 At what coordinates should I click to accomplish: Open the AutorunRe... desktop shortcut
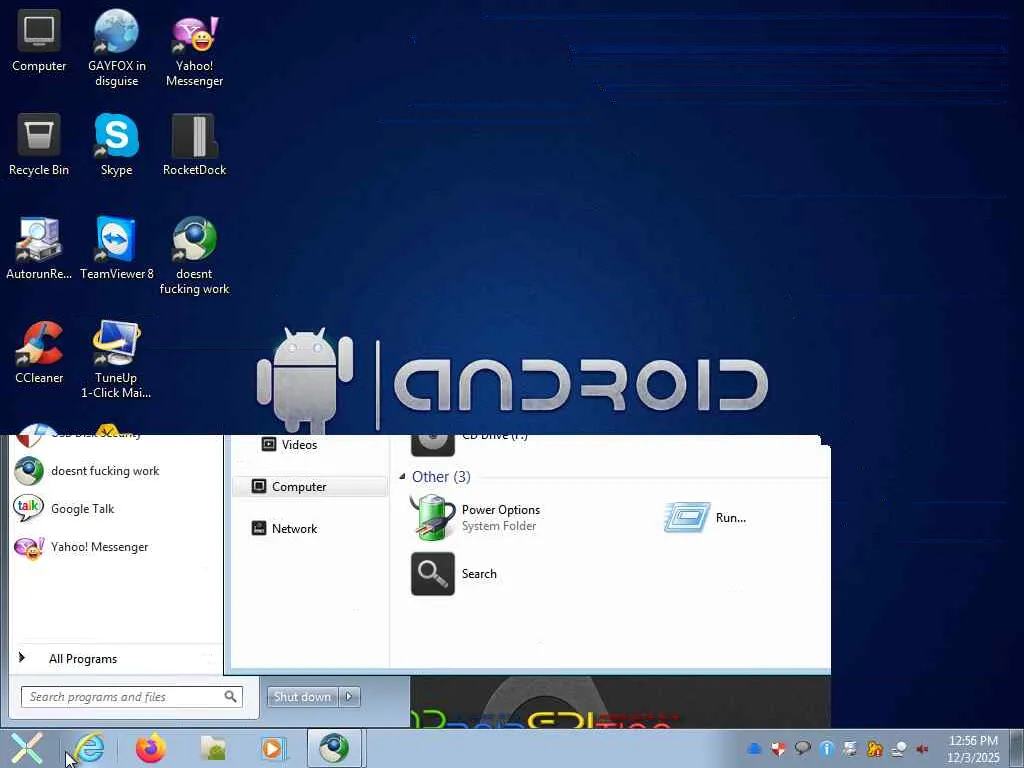pyautogui.click(x=39, y=248)
